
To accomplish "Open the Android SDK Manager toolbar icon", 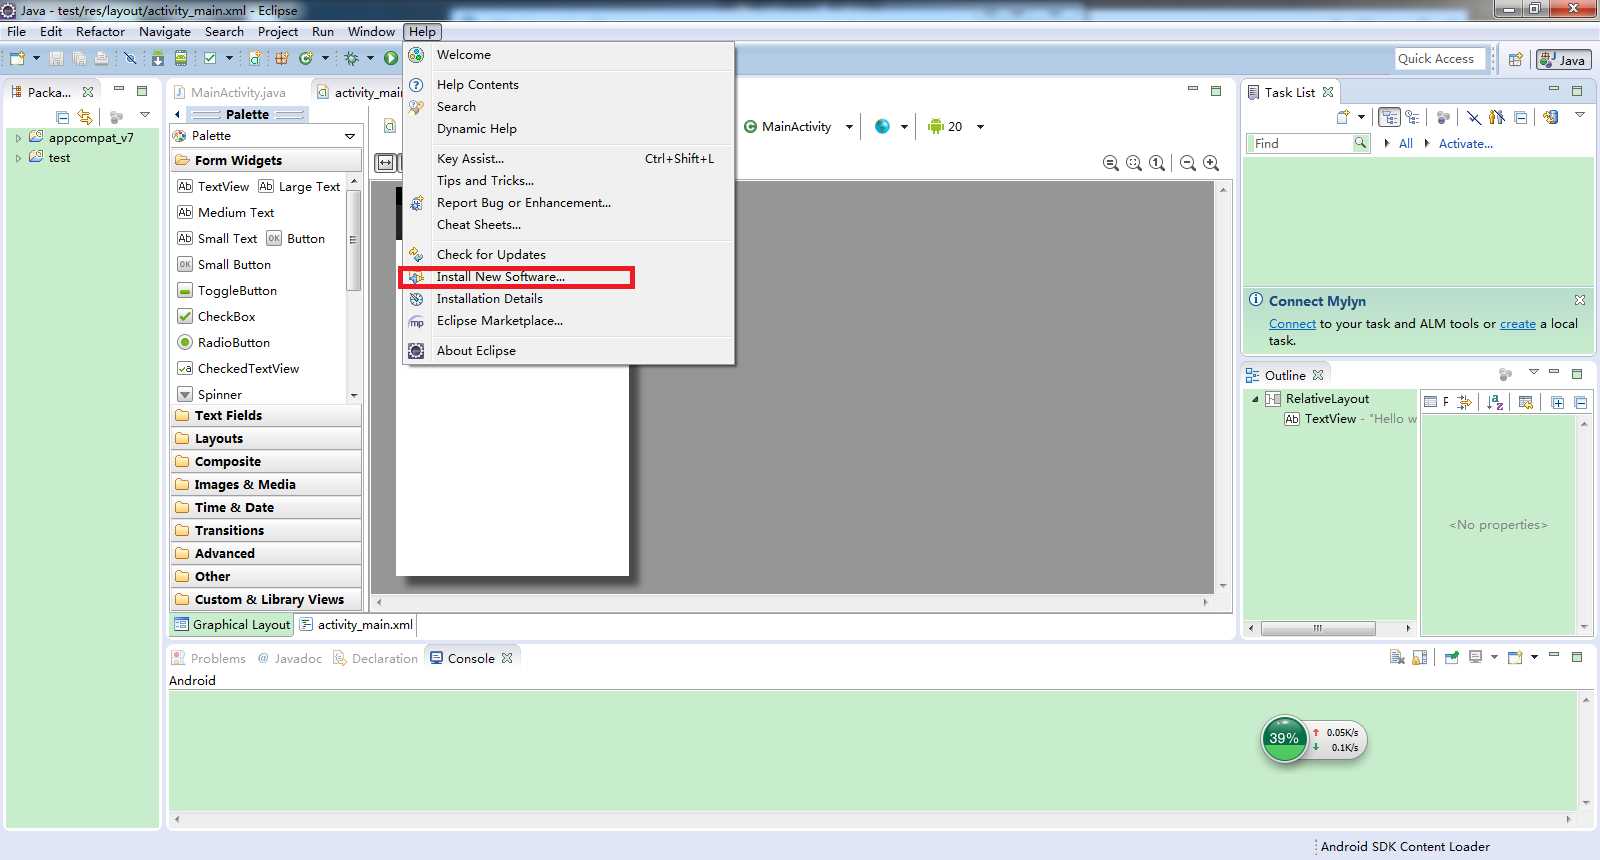I will 158,58.
